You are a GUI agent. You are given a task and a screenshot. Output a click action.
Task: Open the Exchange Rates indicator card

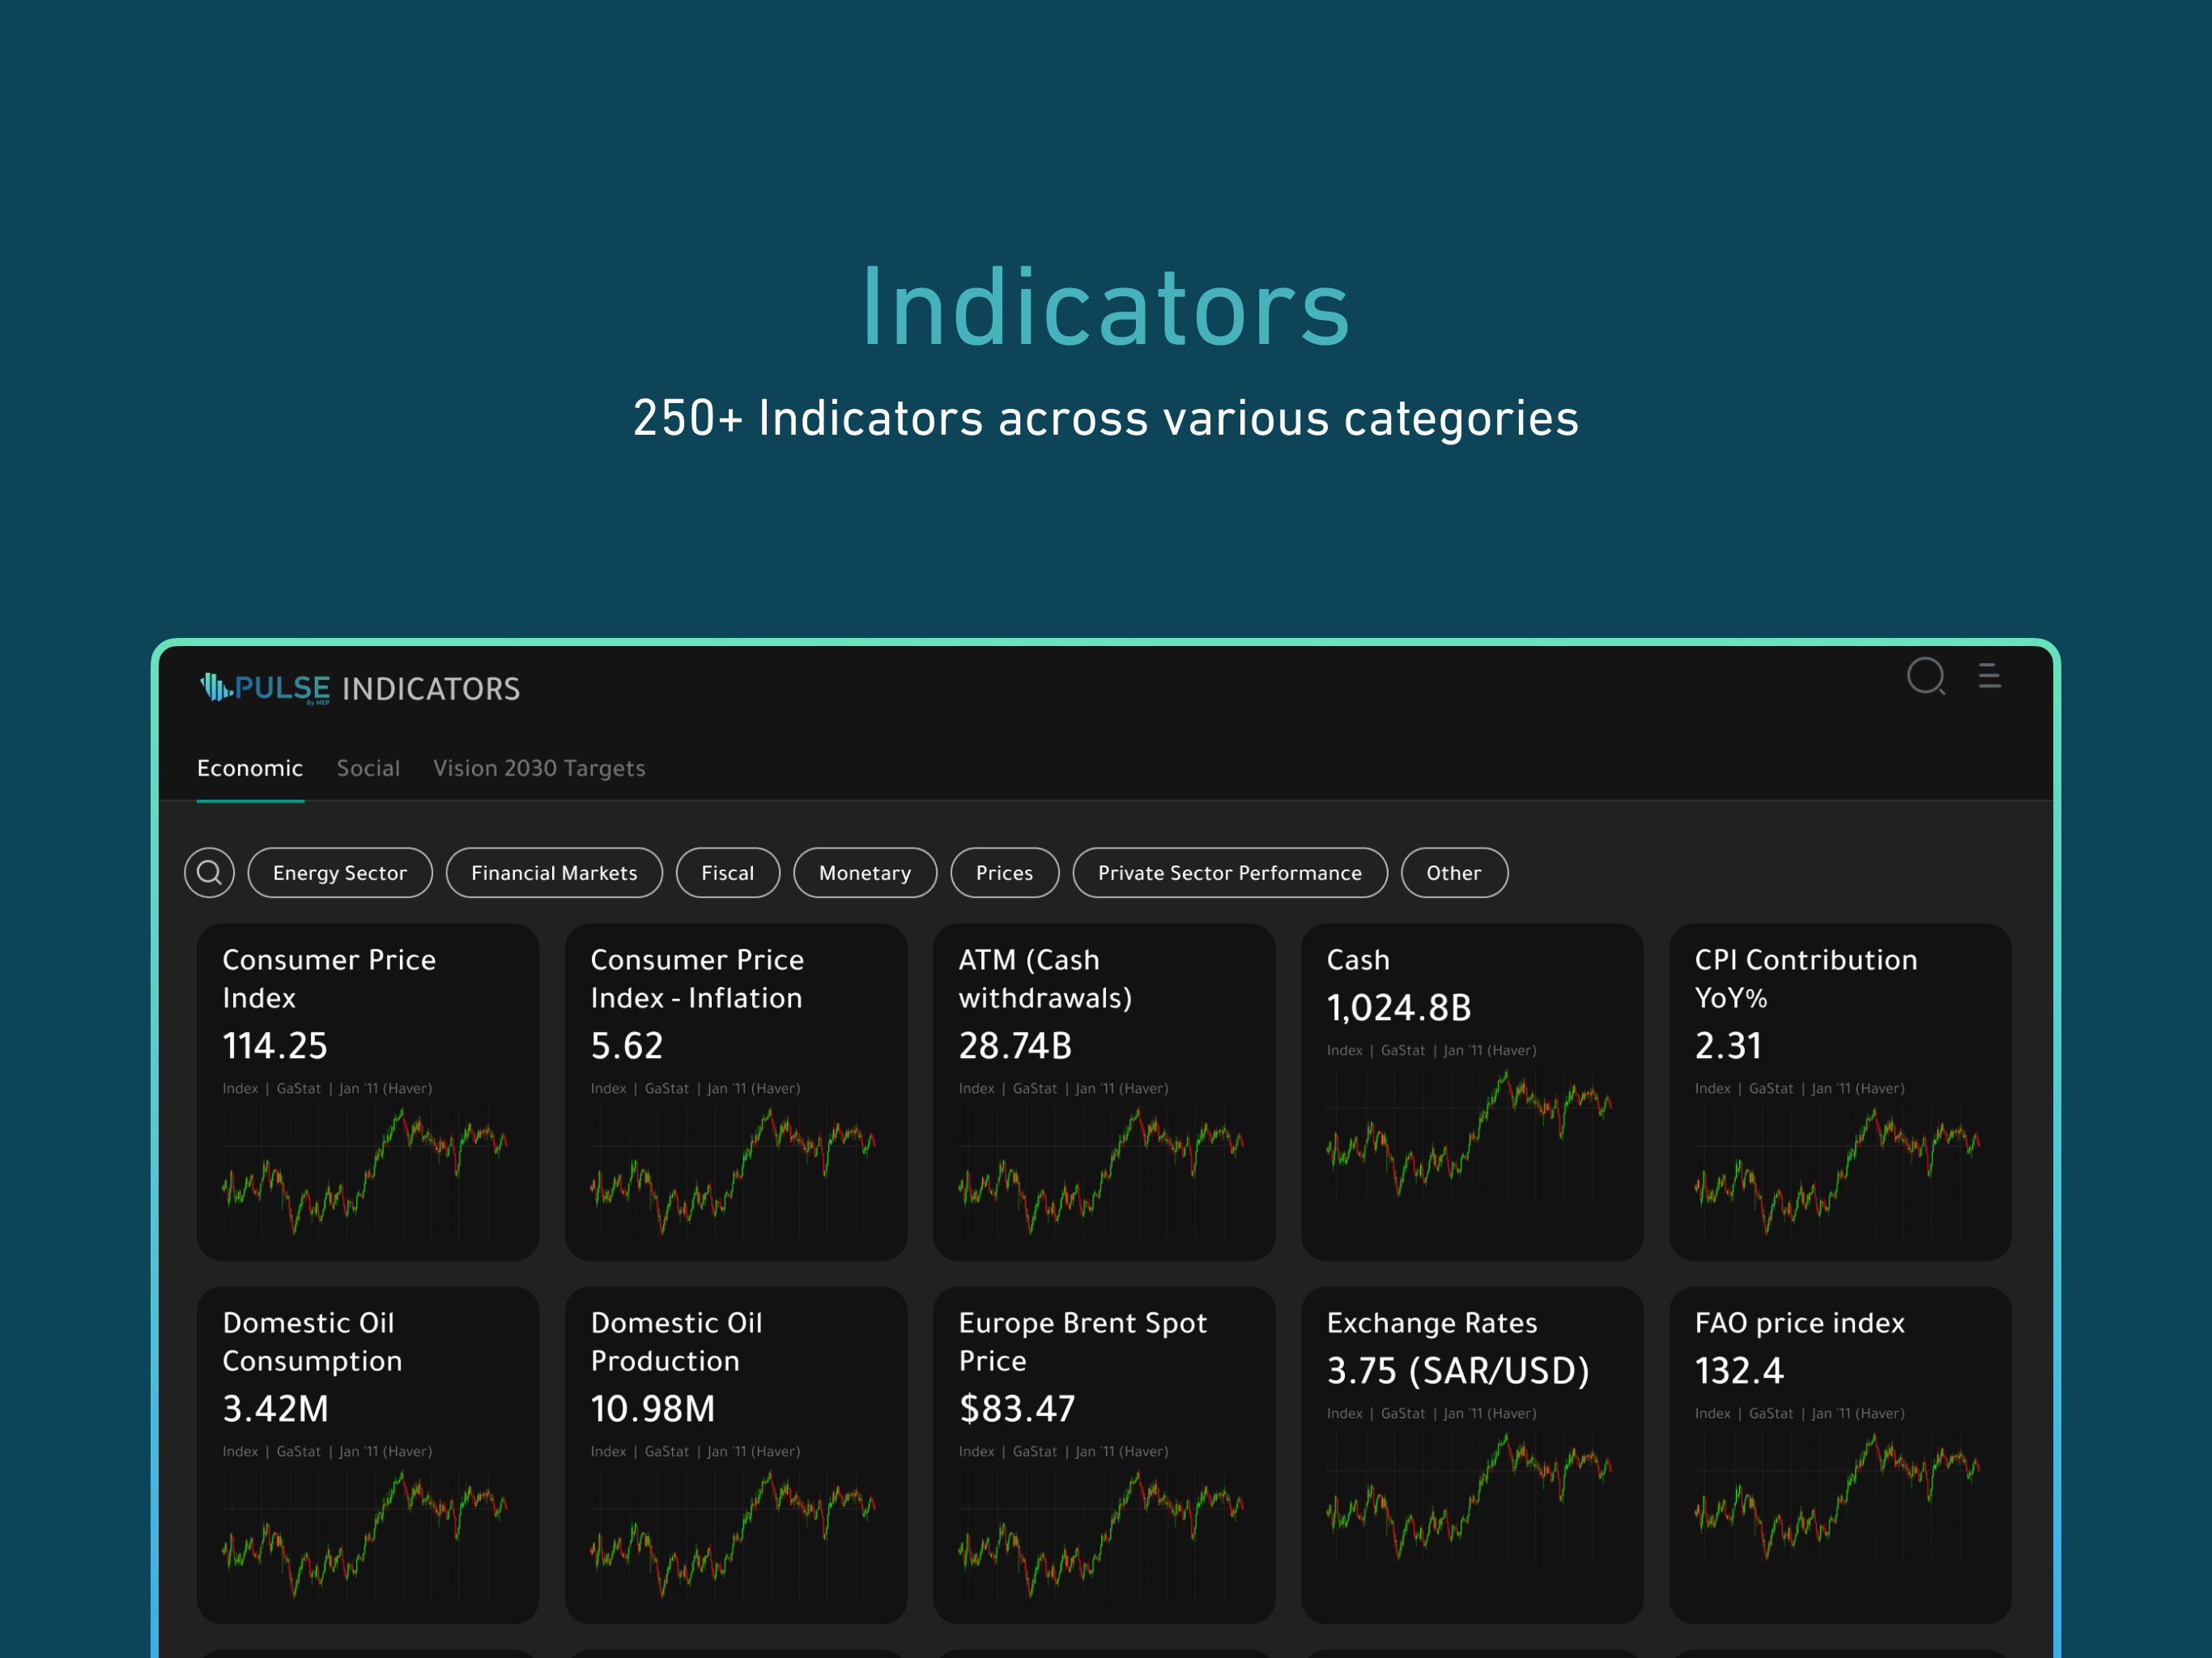coord(1472,1454)
